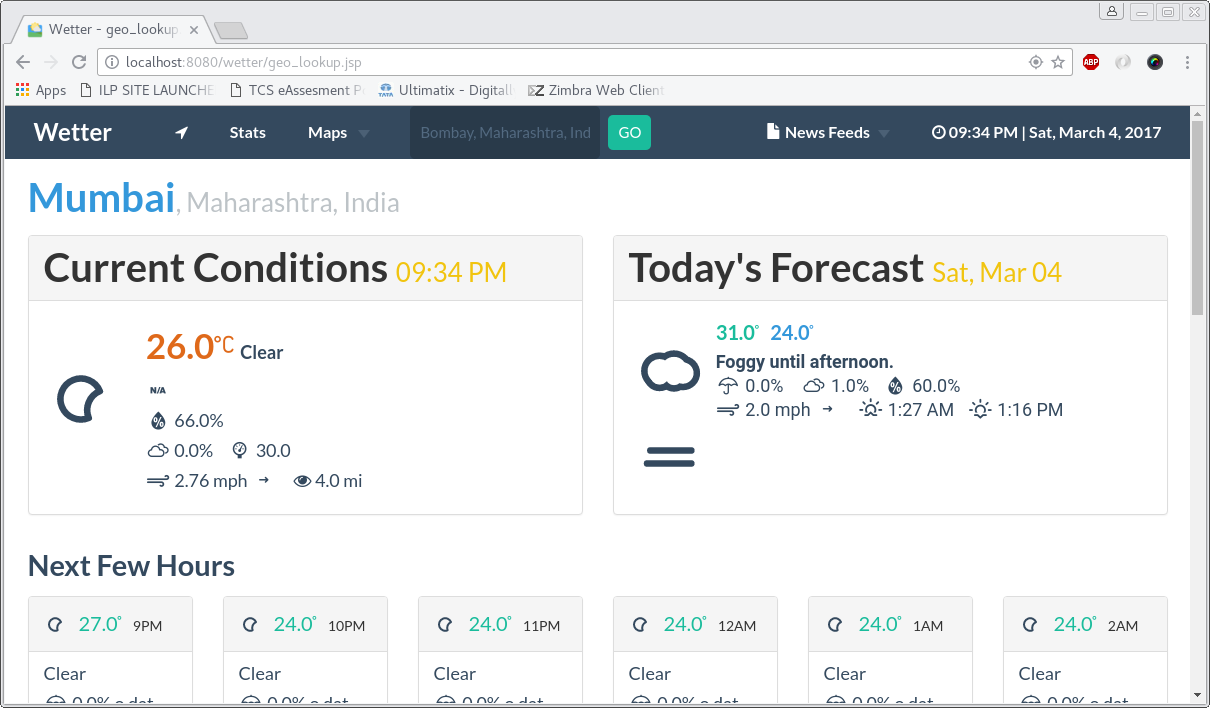
Task: Open the Zimbra Web Client bookmark
Action: (x=595, y=90)
